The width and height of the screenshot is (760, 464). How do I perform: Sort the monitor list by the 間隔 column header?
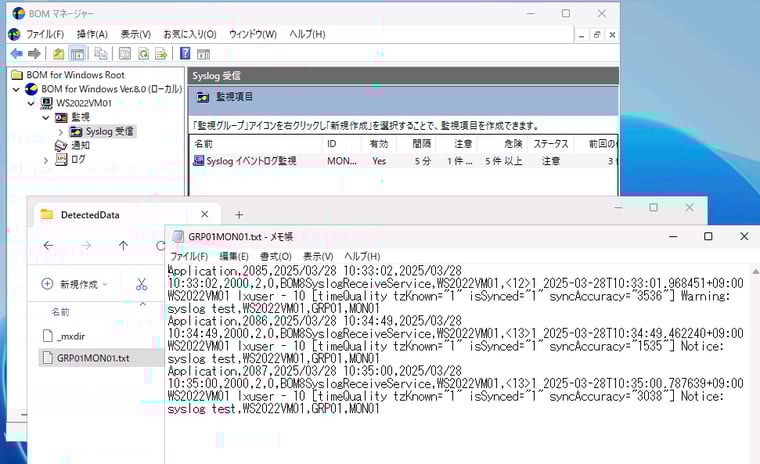(x=416, y=144)
